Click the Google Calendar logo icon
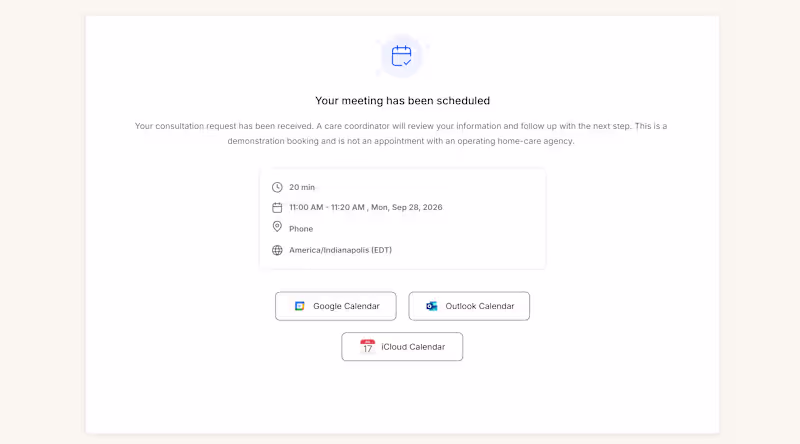800x444 pixels. (299, 306)
